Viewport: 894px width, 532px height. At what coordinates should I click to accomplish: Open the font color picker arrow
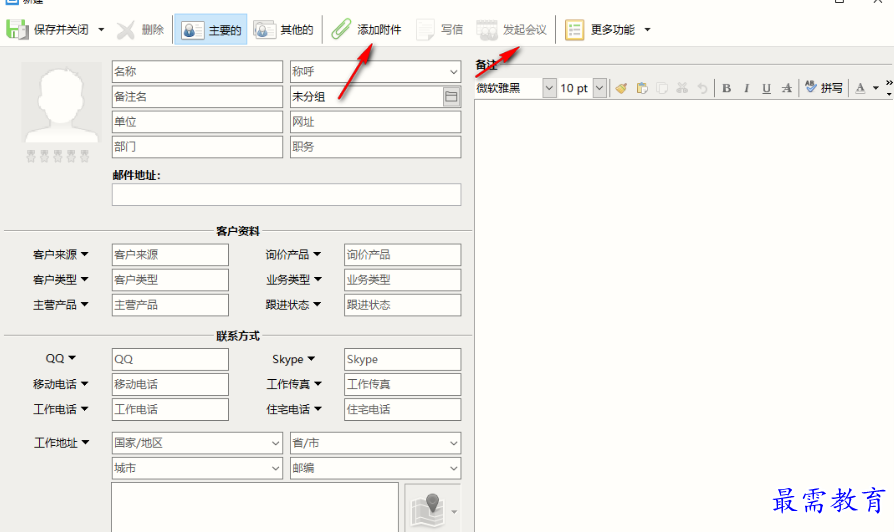pyautogui.click(x=876, y=88)
